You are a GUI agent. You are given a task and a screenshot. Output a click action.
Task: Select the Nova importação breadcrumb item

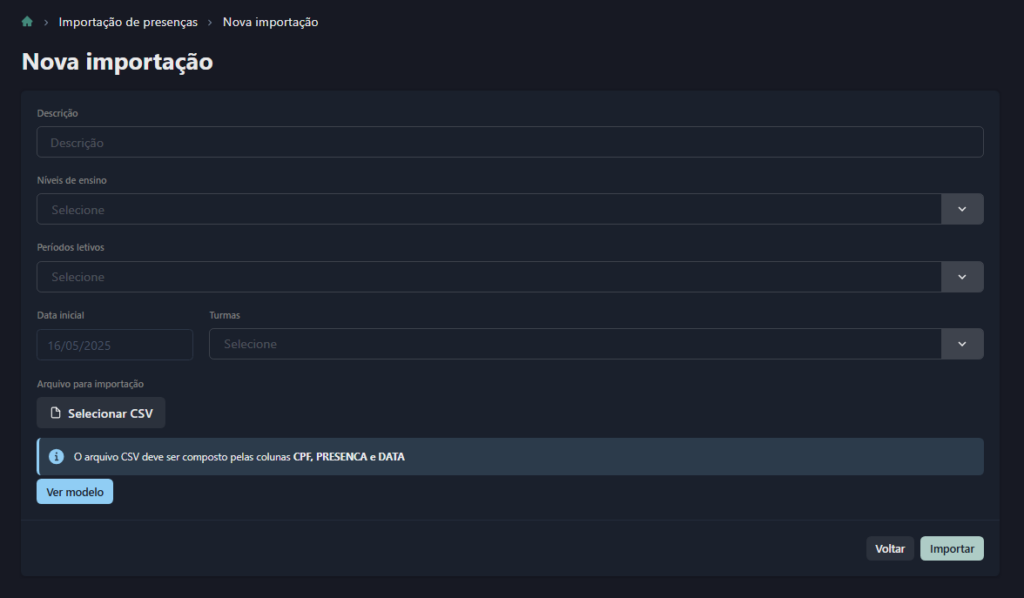(x=270, y=22)
